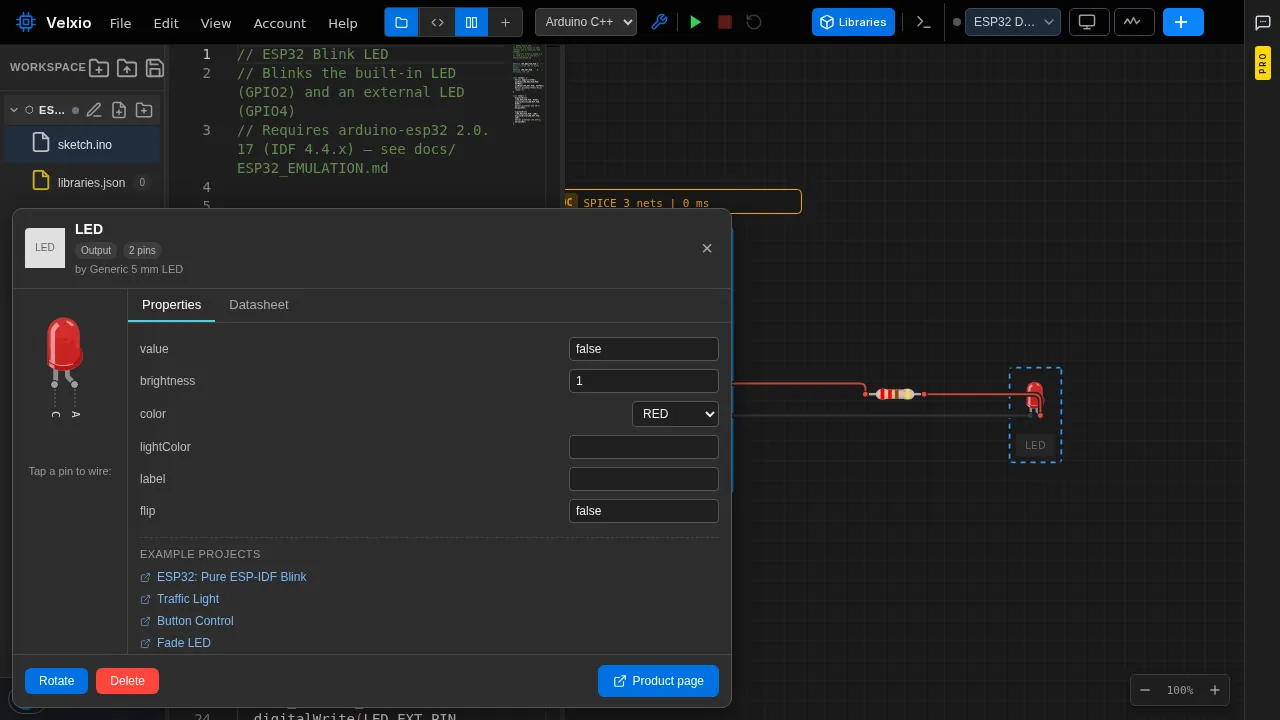1280x720 pixels.
Task: Run the simulation with the green play button
Action: pos(696,22)
